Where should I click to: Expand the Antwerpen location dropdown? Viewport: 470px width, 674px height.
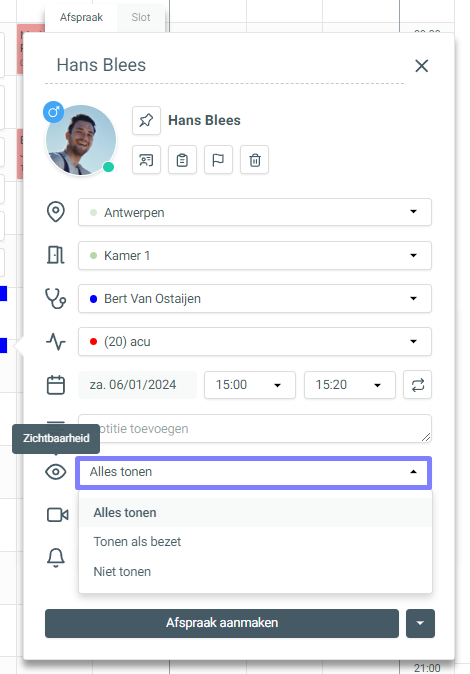pyautogui.click(x=255, y=212)
